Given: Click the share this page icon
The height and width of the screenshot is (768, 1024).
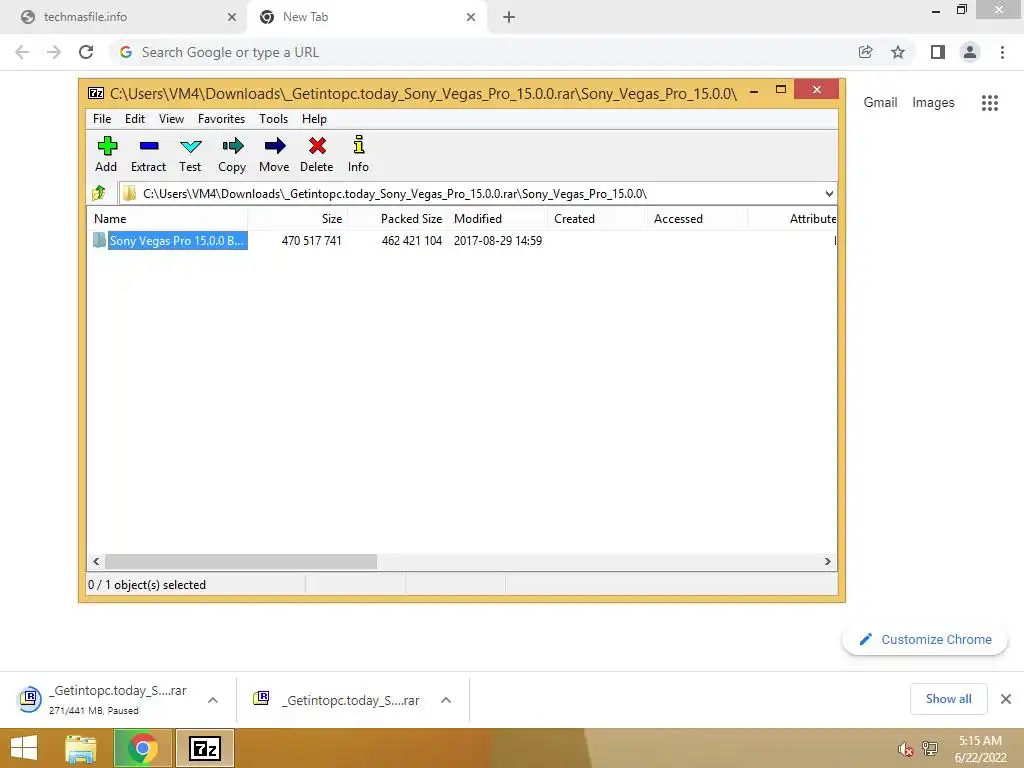Looking at the screenshot, I should [x=866, y=52].
